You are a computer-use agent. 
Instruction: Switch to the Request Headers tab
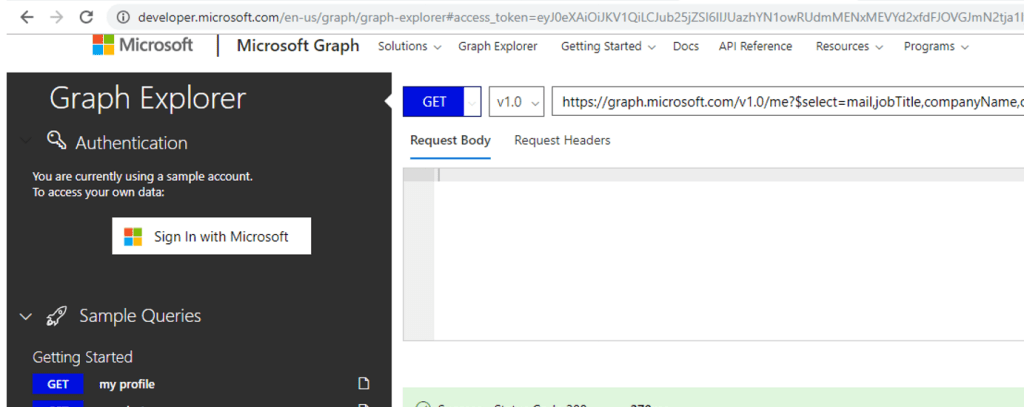pyautogui.click(x=562, y=141)
